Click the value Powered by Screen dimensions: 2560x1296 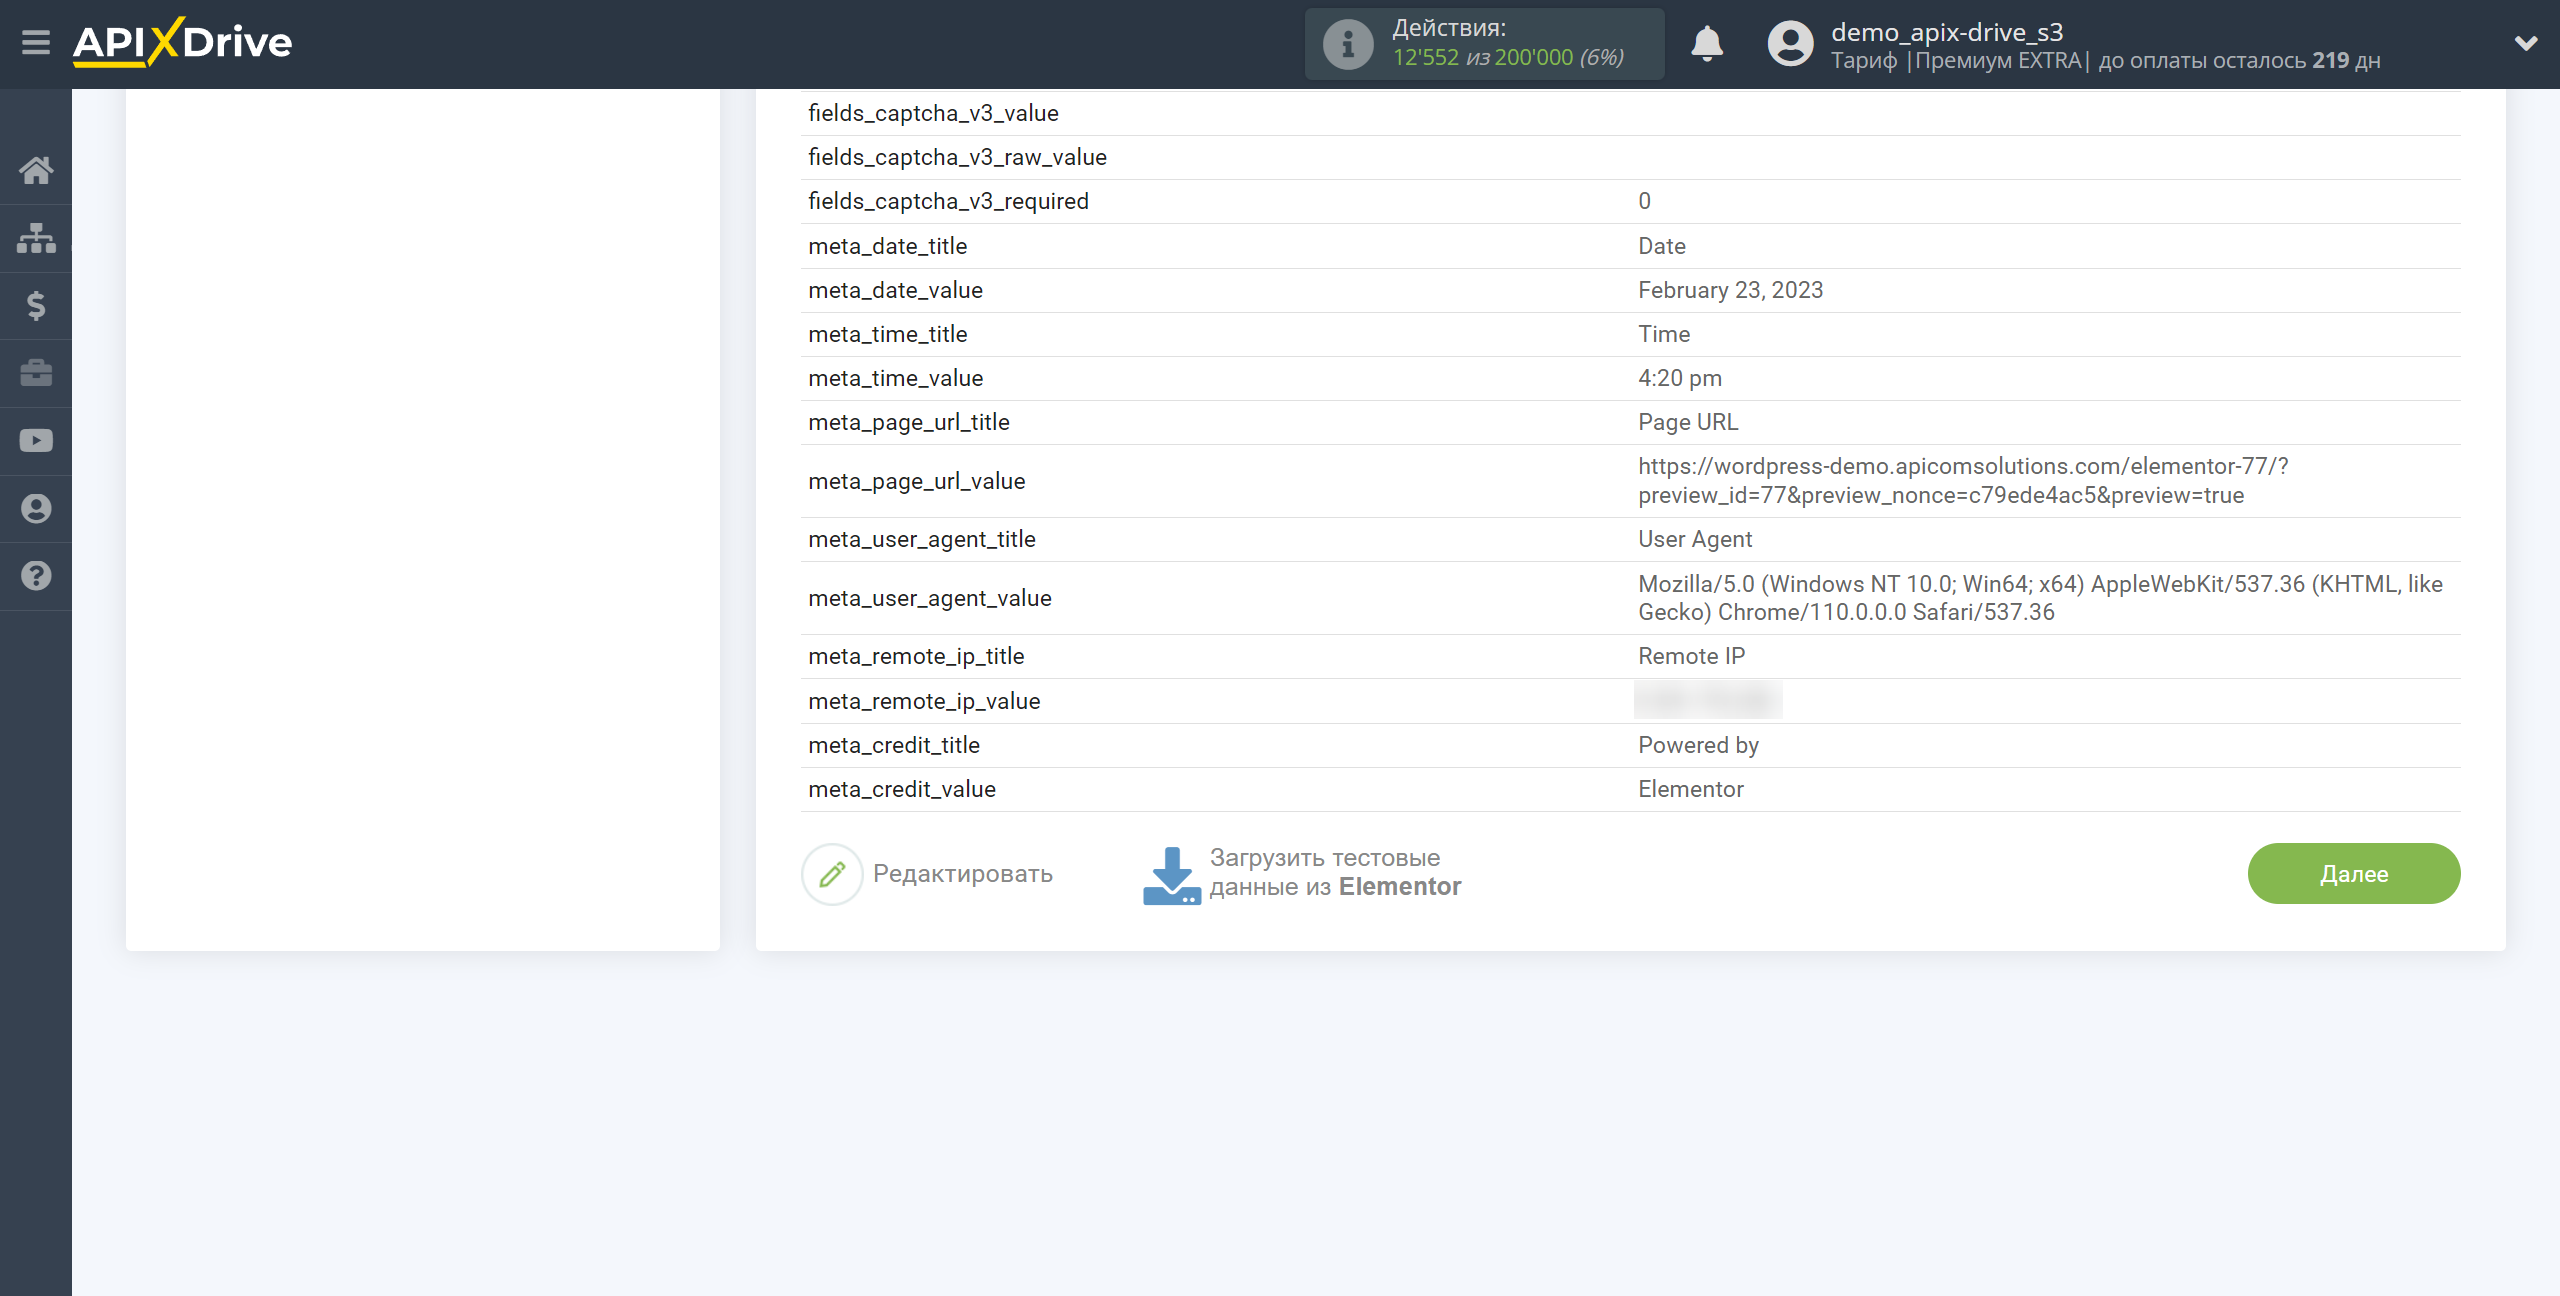(x=1698, y=745)
